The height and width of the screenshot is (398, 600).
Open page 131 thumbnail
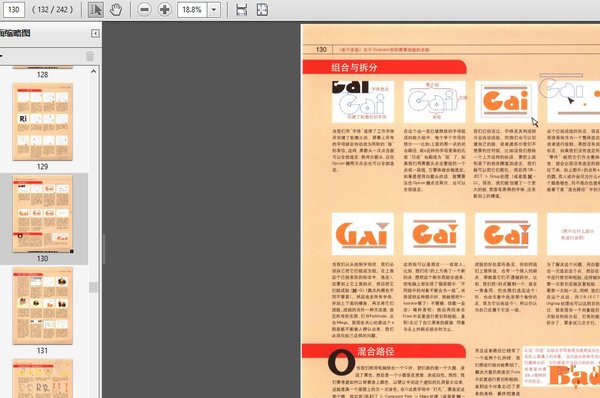(42, 305)
